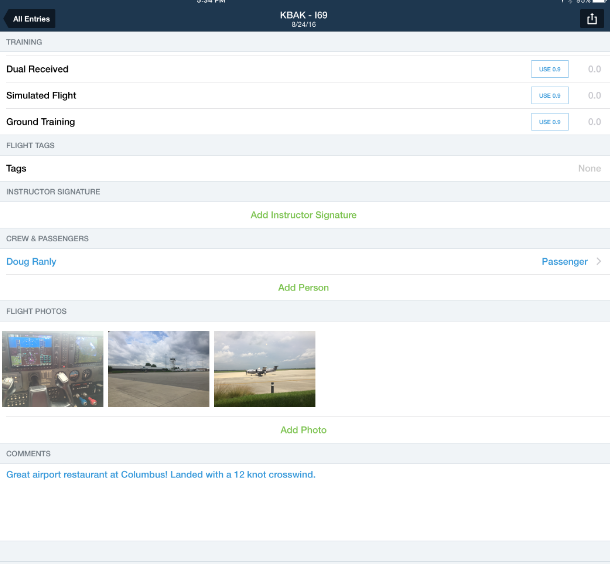This screenshot has height=564, width=610.
Task: Select the Simulated Flight label
Action: [41, 96]
